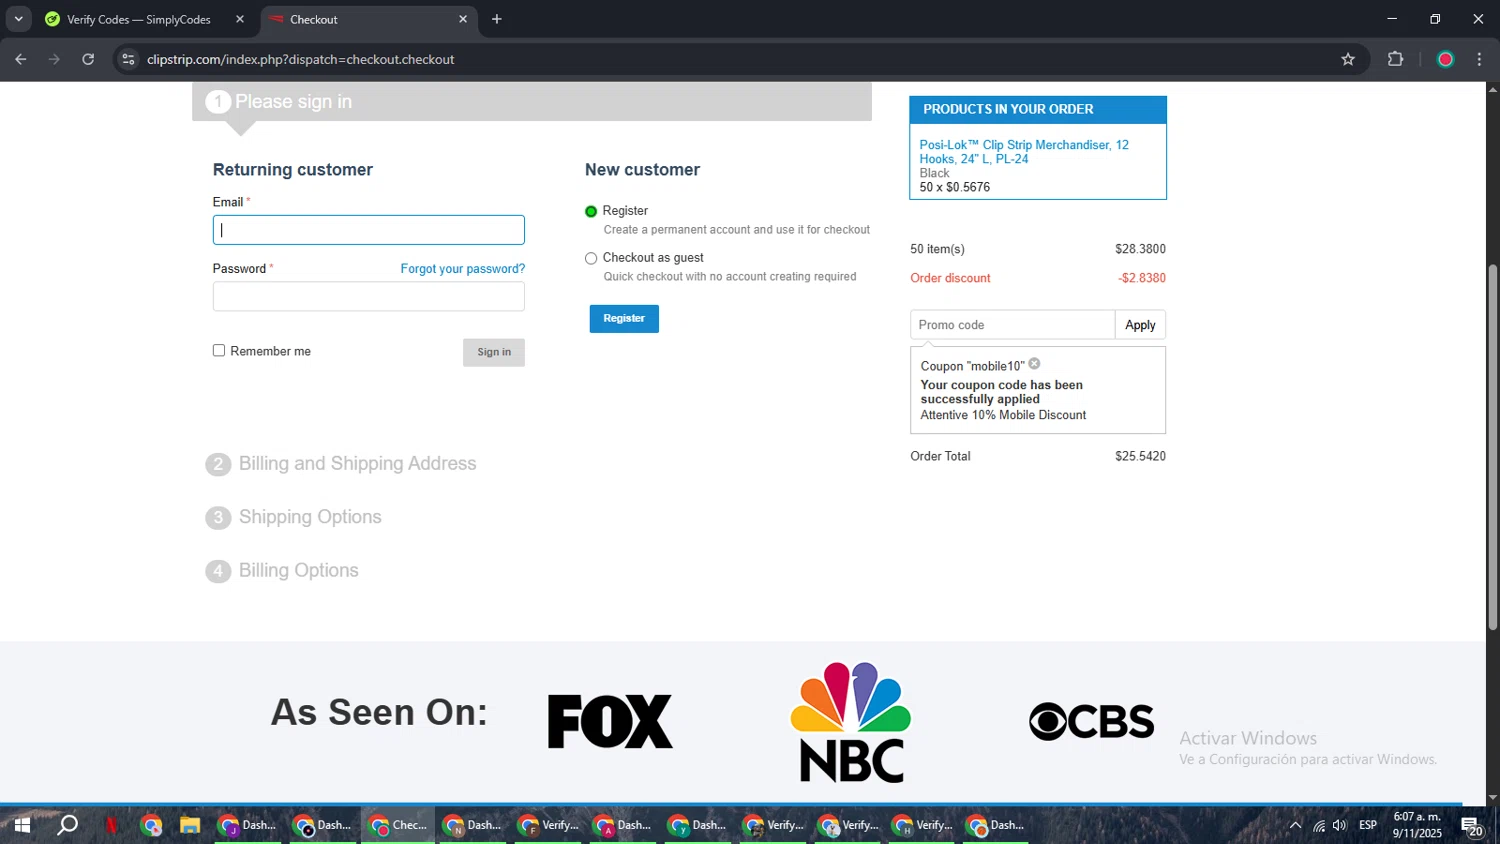Viewport: 1500px width, 844px height.
Task: Click the $25.5420 order total value
Action: click(1140, 456)
